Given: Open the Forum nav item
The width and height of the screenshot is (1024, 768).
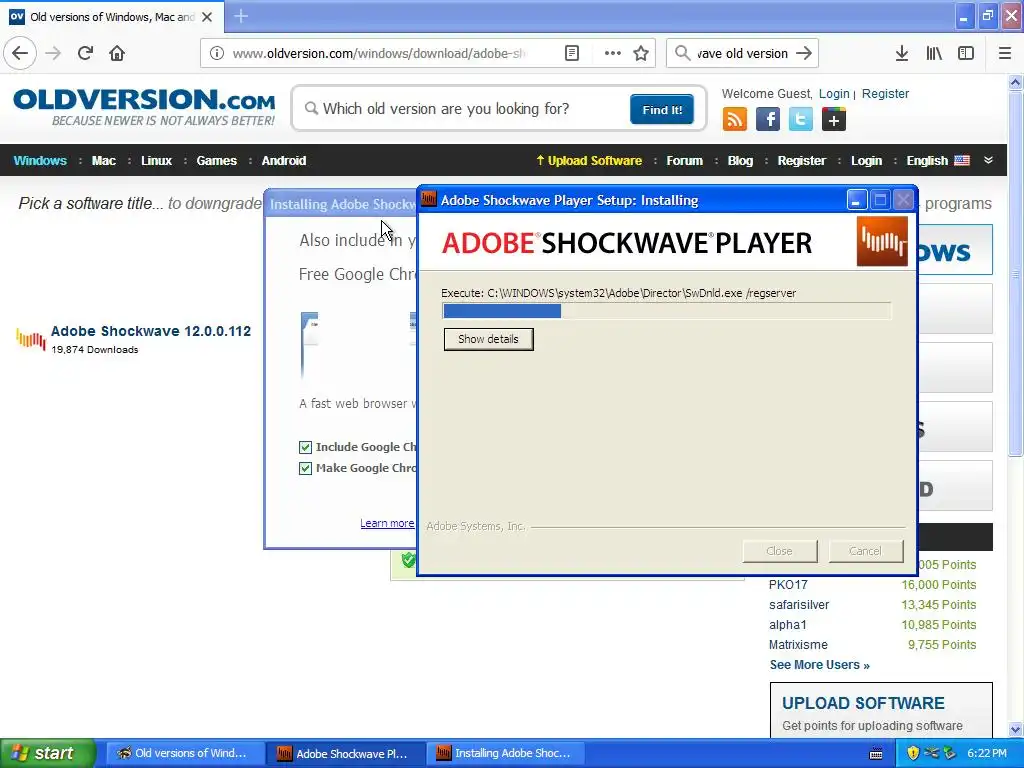Looking at the screenshot, I should coord(684,161).
